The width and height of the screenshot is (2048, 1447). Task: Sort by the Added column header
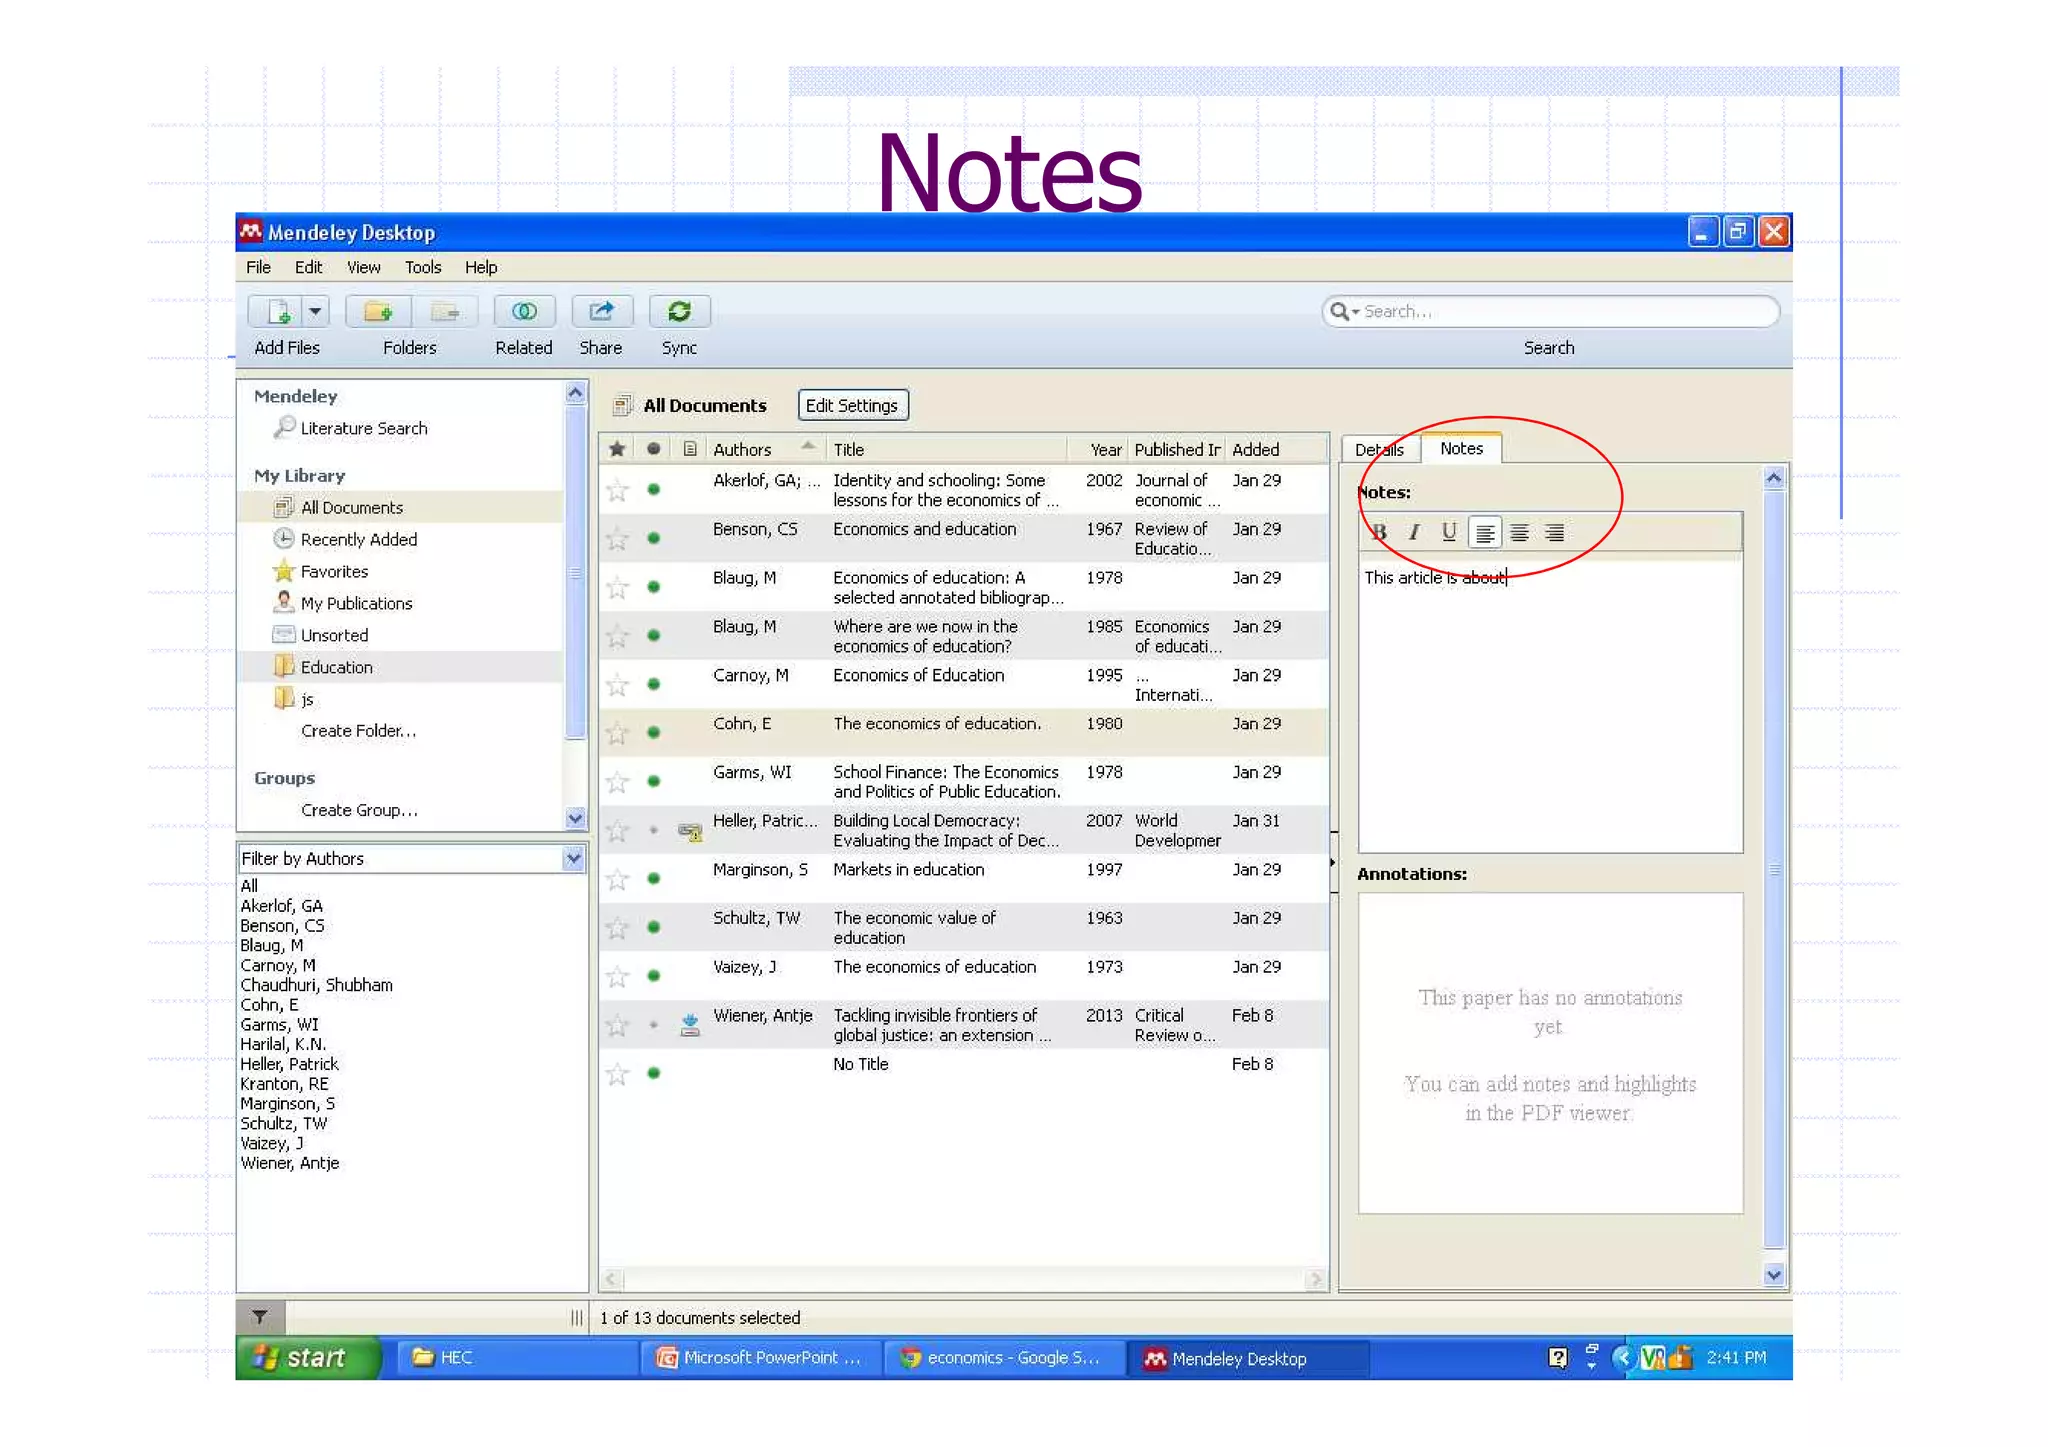coord(1277,450)
